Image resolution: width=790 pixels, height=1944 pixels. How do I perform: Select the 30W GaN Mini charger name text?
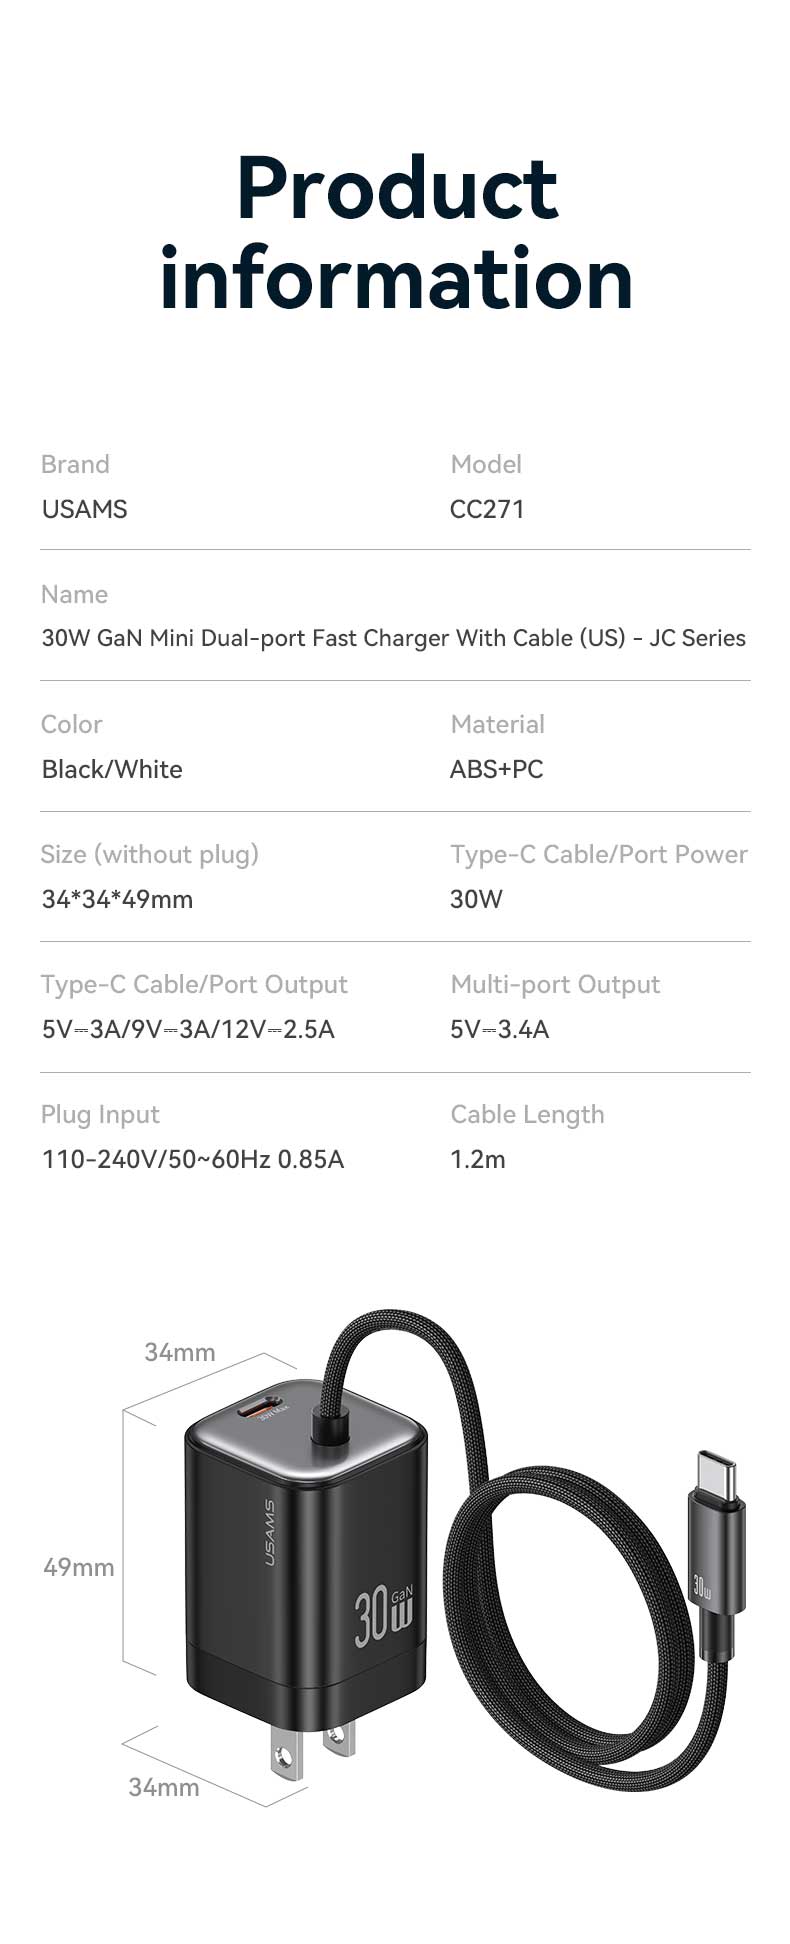coord(393,638)
